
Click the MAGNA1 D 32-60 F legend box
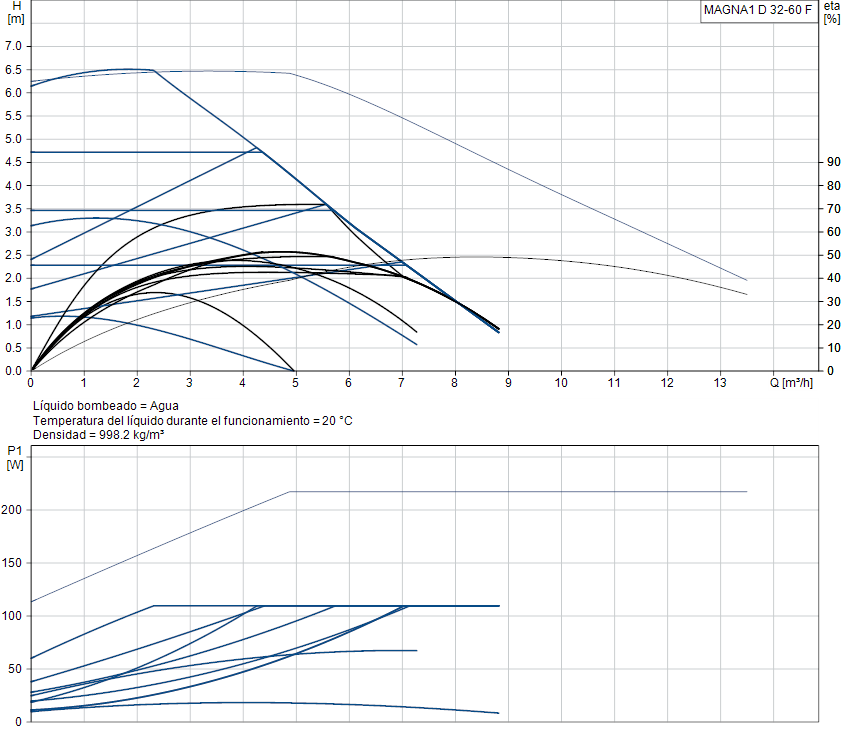pos(759,11)
